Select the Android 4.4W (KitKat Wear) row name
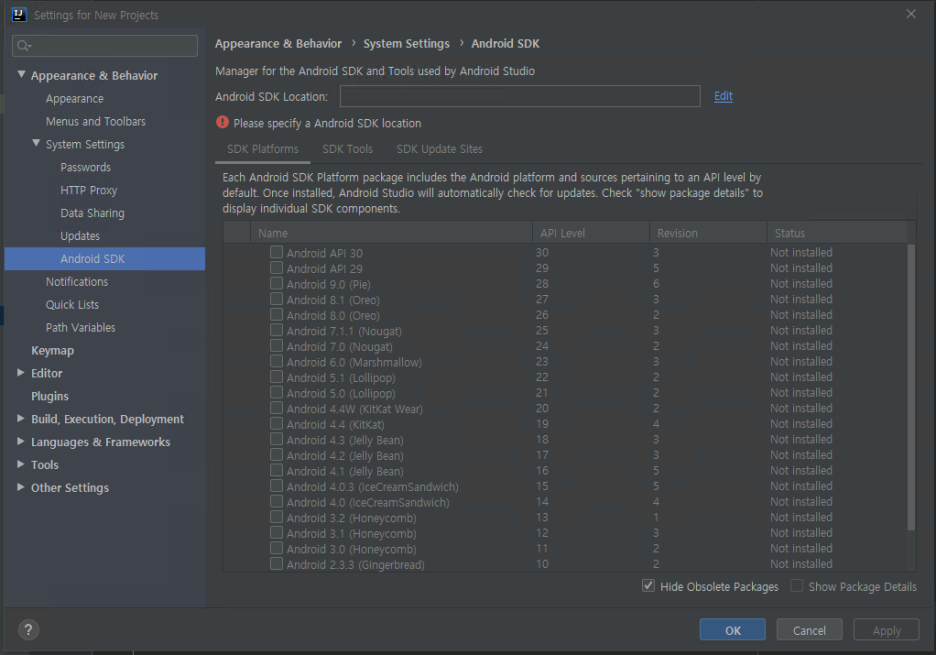Image resolution: width=936 pixels, height=655 pixels. pyautogui.click(x=355, y=409)
